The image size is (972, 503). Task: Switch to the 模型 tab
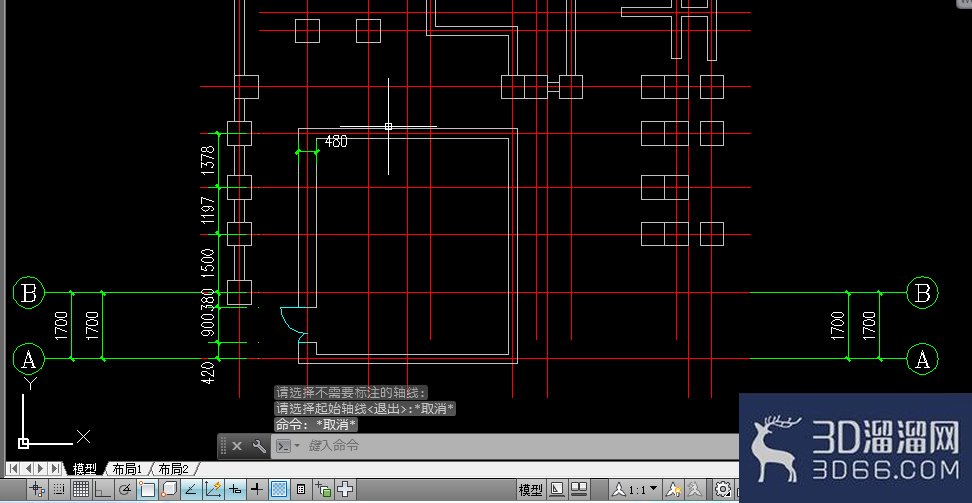click(x=84, y=469)
